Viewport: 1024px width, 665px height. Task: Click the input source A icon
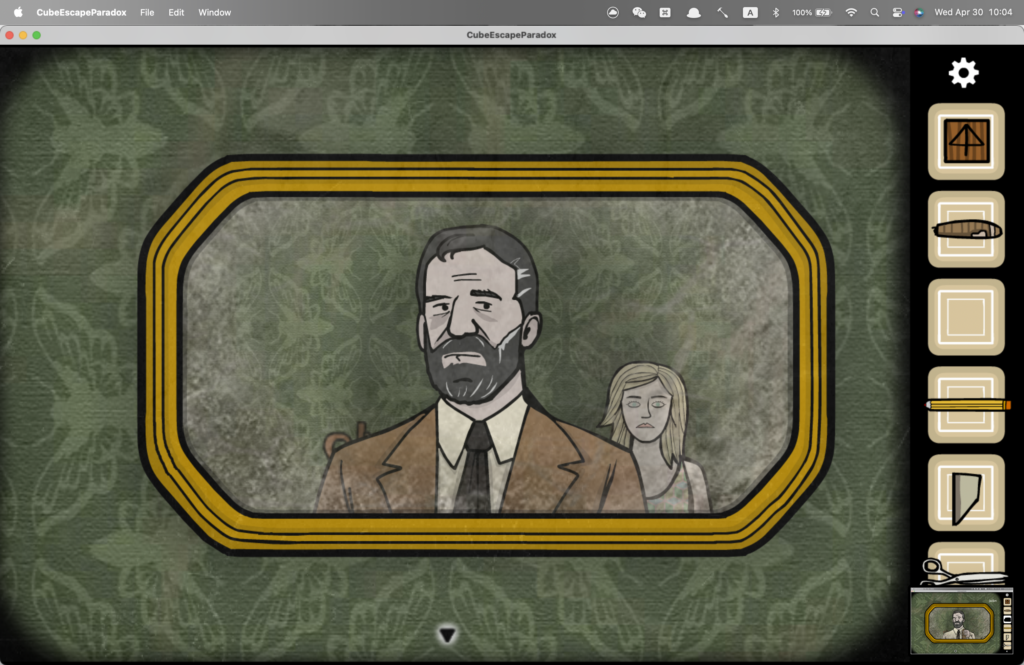click(x=750, y=12)
